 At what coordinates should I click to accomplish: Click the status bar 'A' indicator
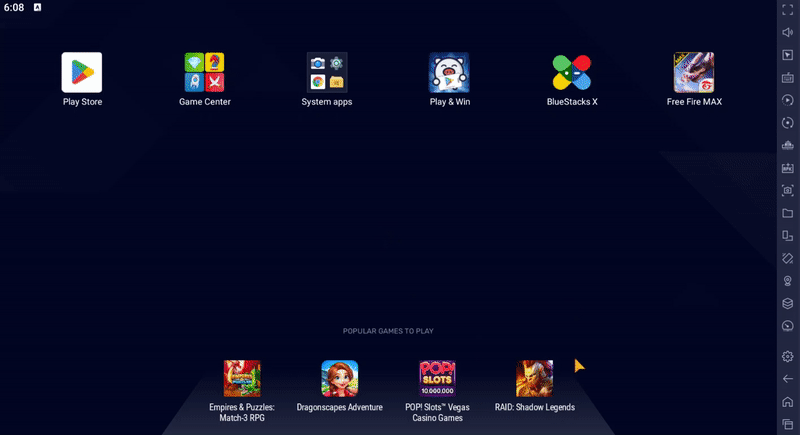[37, 7]
